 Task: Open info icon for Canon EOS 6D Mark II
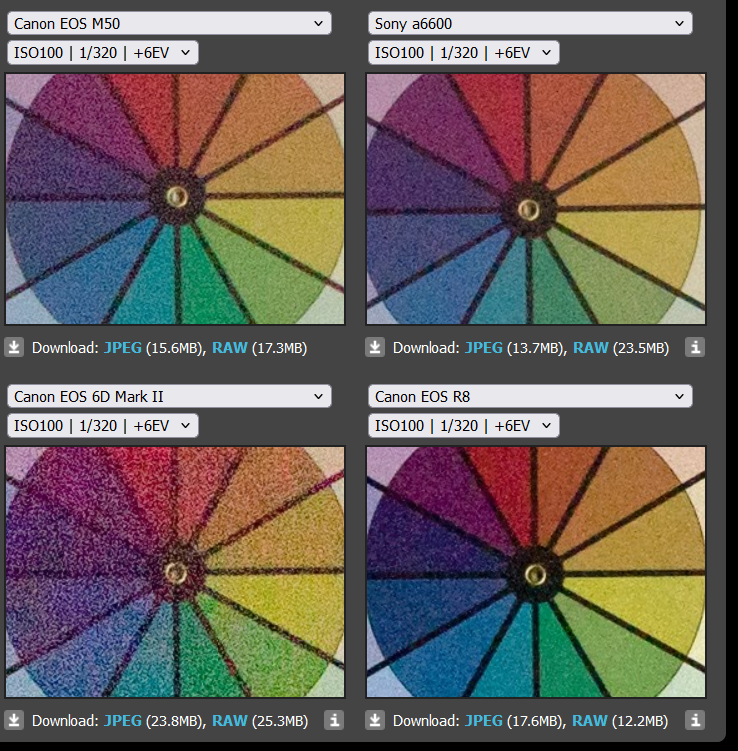(x=334, y=720)
